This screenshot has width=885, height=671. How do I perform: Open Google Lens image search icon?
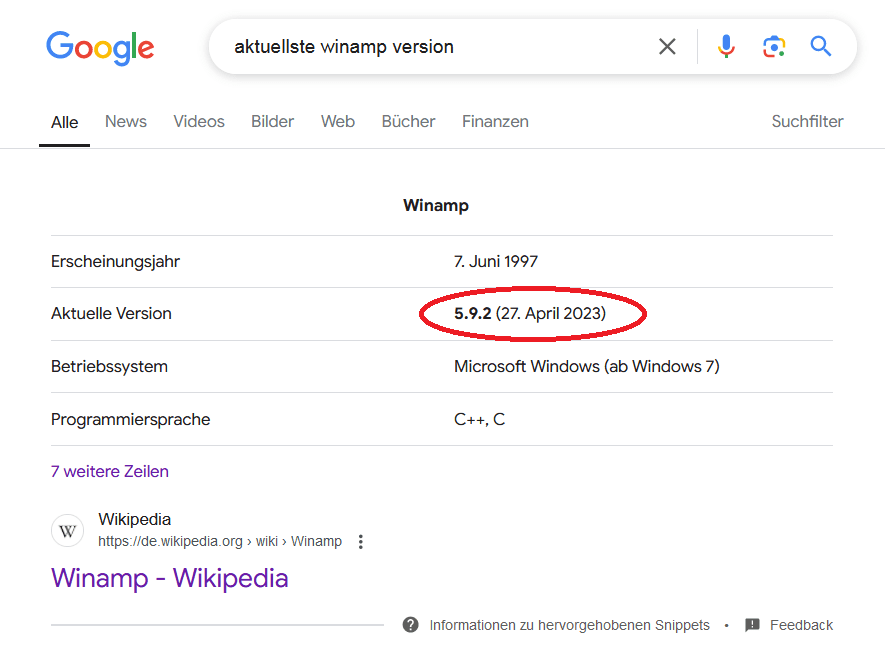tap(773, 46)
